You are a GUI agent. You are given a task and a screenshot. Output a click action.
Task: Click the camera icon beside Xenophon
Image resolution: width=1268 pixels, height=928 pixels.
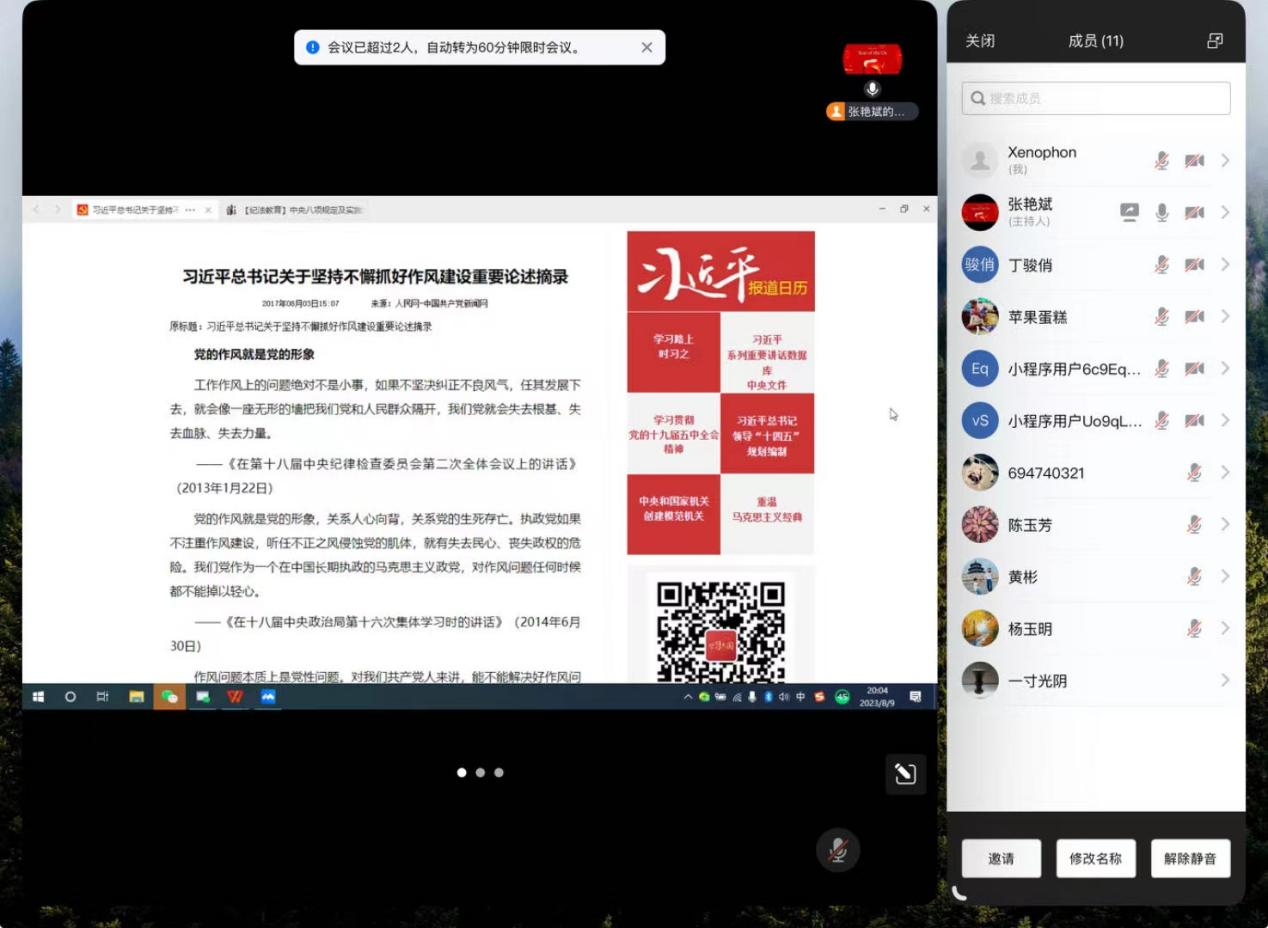pos(1194,161)
